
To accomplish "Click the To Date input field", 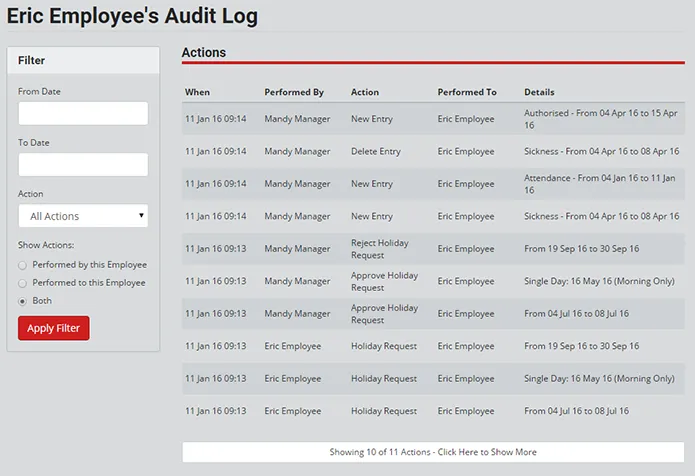I will [83, 165].
